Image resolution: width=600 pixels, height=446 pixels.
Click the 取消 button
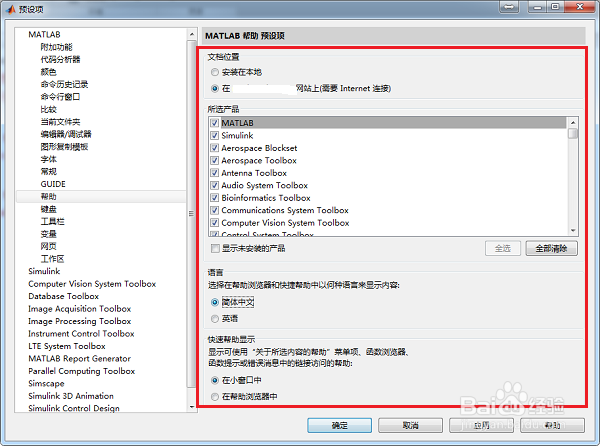point(410,425)
